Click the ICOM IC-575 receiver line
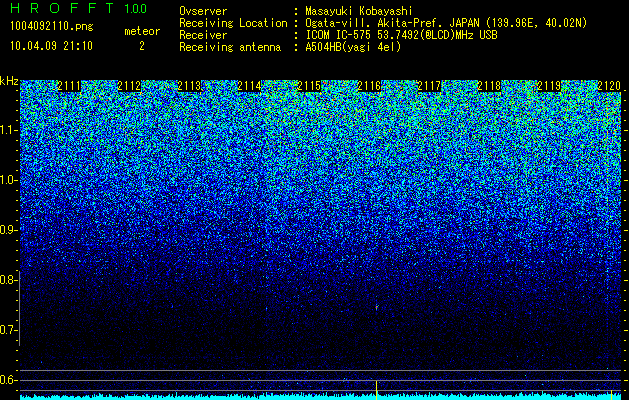Image resolution: width=629 pixels, height=400 pixels. [401, 35]
